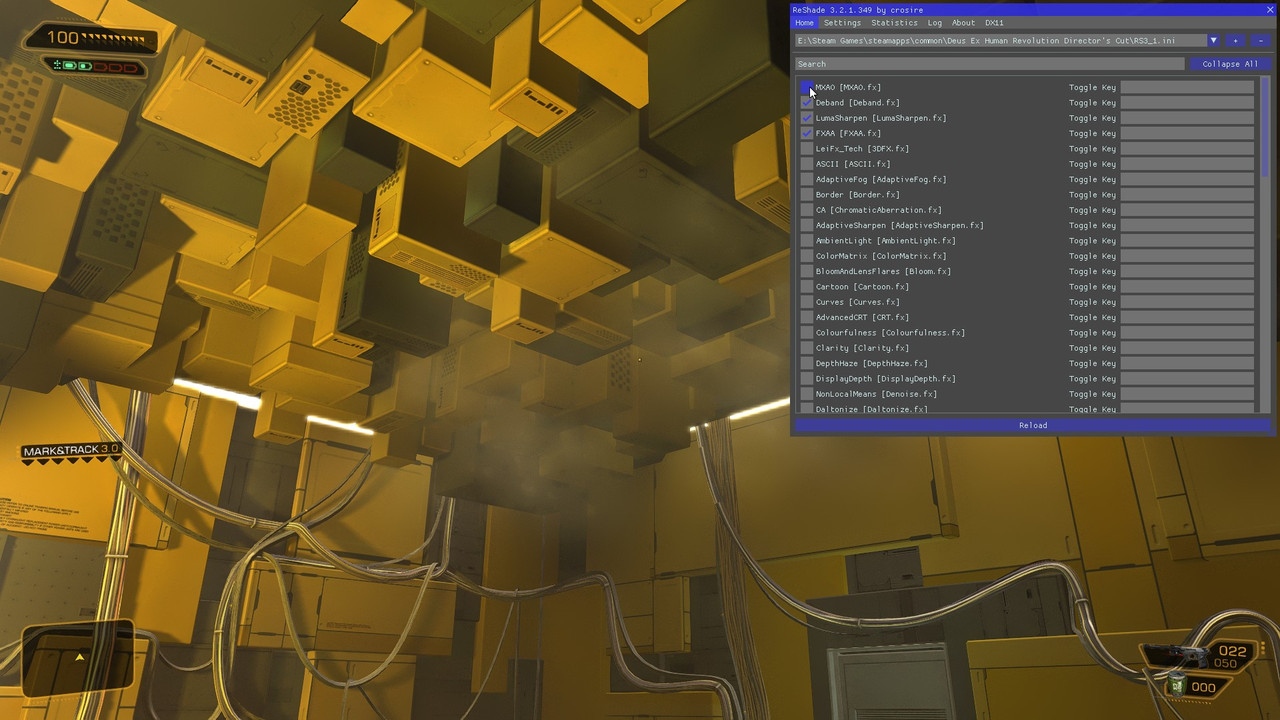Enable BloomAndLensFlares checkbox
Image resolution: width=1280 pixels, height=720 pixels.
tap(807, 271)
